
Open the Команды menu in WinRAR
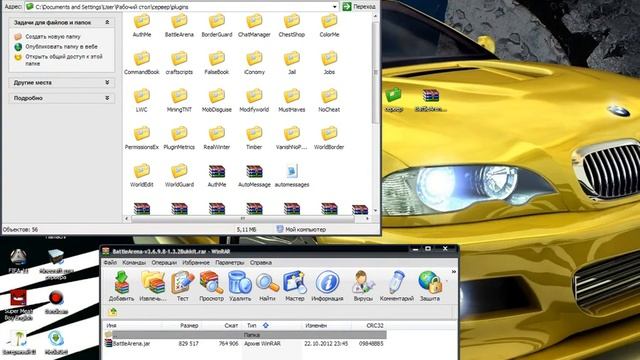134,262
